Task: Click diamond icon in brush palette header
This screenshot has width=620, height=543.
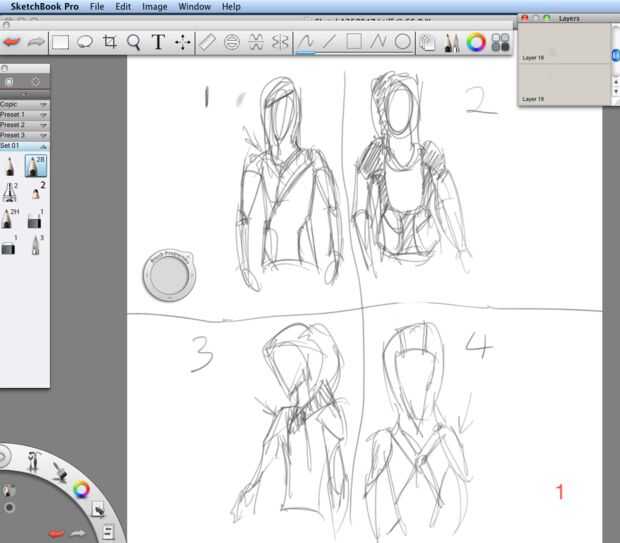Action: pyautogui.click(x=36, y=82)
